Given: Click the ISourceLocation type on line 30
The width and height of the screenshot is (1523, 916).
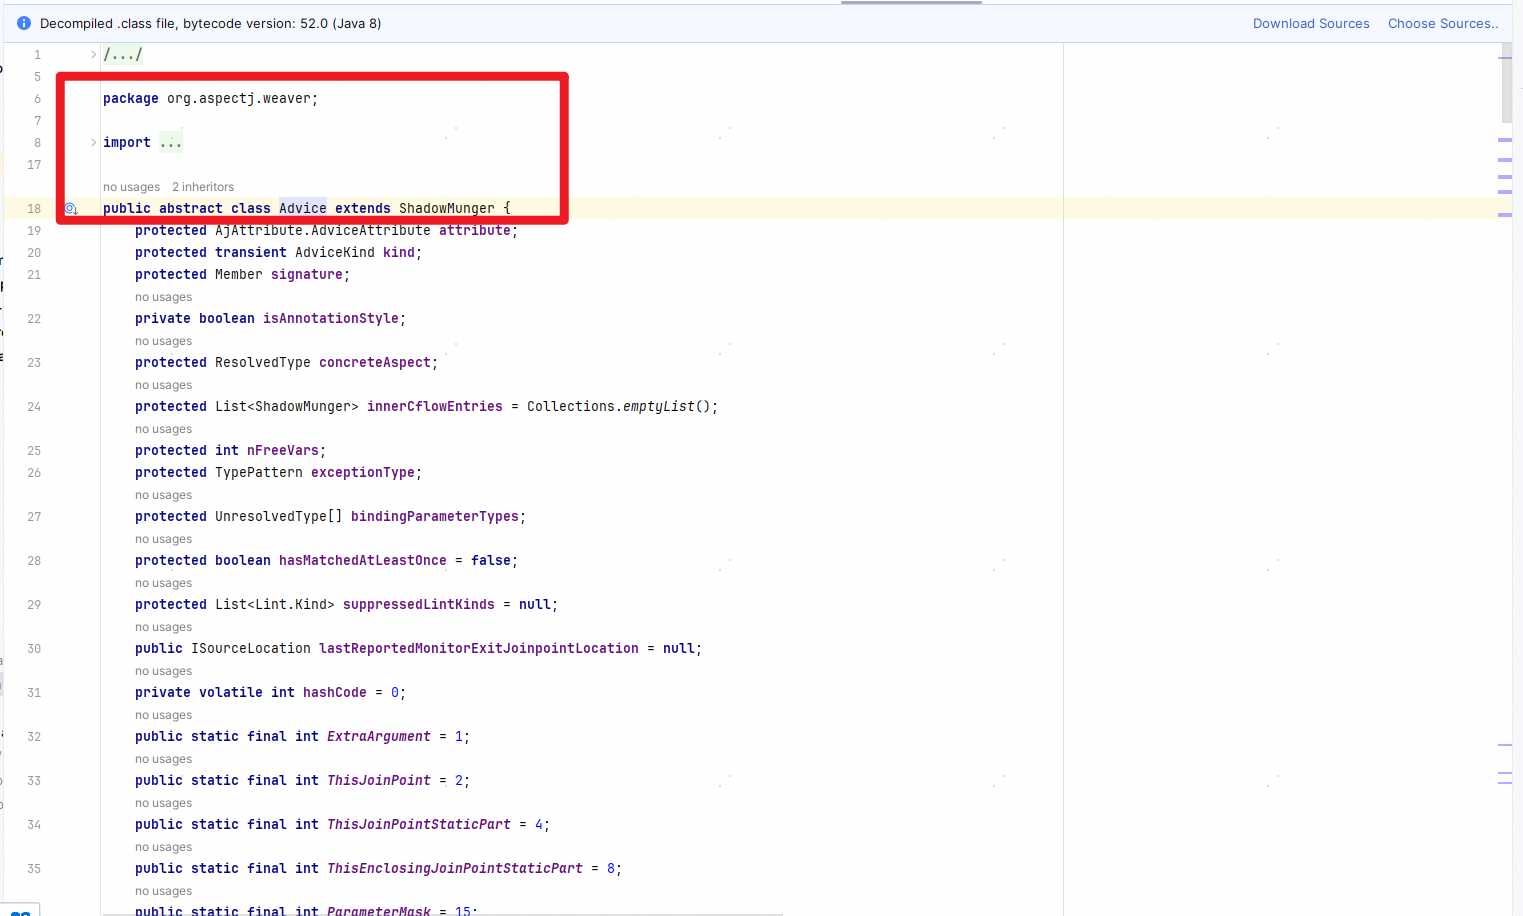Looking at the screenshot, I should pos(251,649).
